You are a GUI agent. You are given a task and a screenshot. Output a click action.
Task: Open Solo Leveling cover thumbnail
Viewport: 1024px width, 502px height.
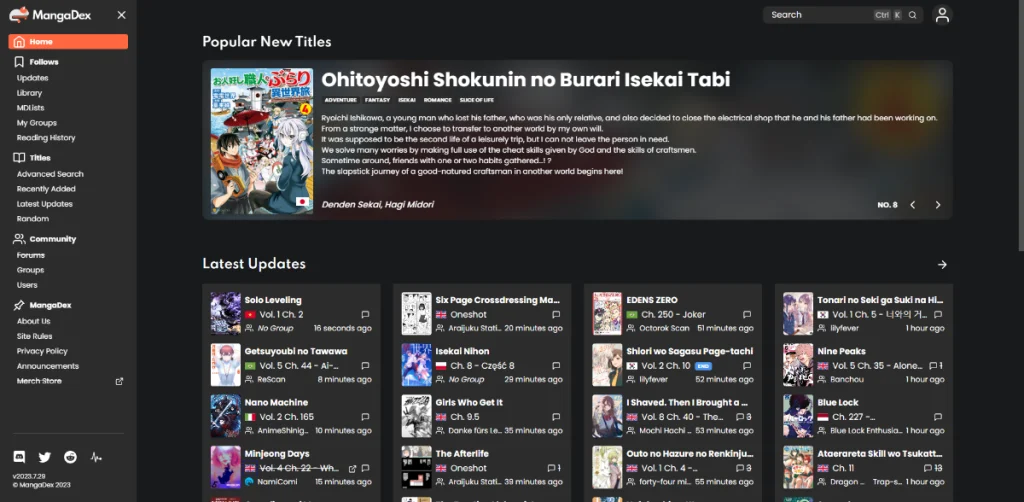point(225,314)
